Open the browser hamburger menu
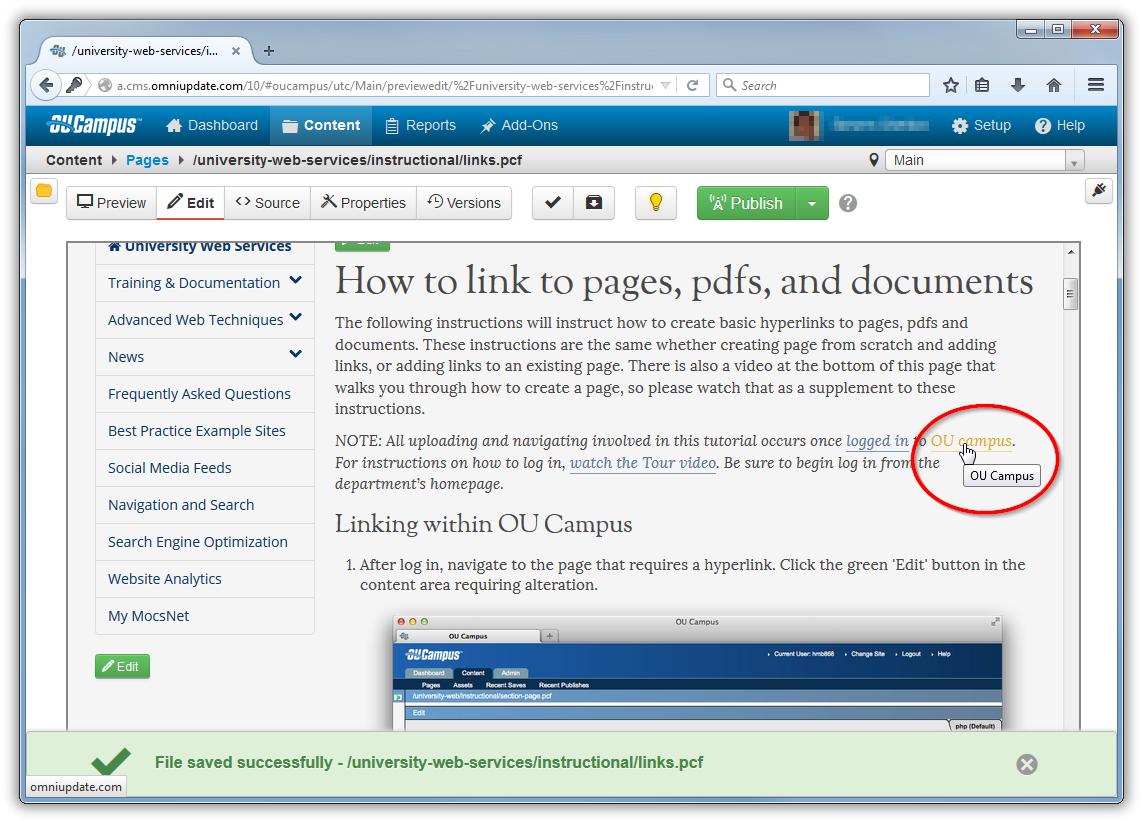Viewport: 1142px width, 822px height. [x=1095, y=85]
